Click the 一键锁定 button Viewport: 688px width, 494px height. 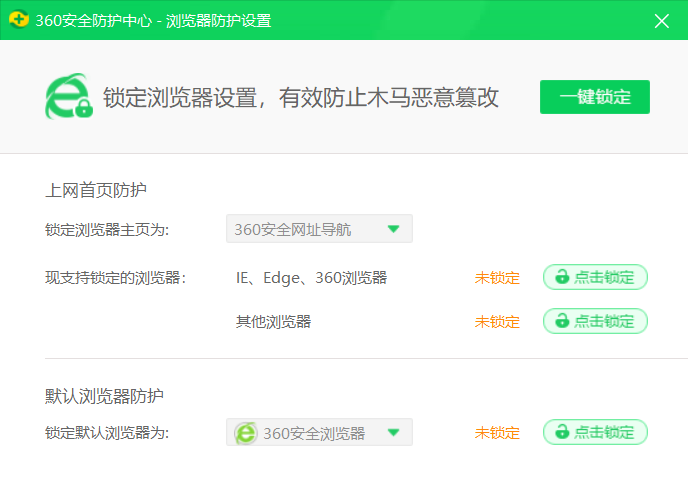point(595,97)
